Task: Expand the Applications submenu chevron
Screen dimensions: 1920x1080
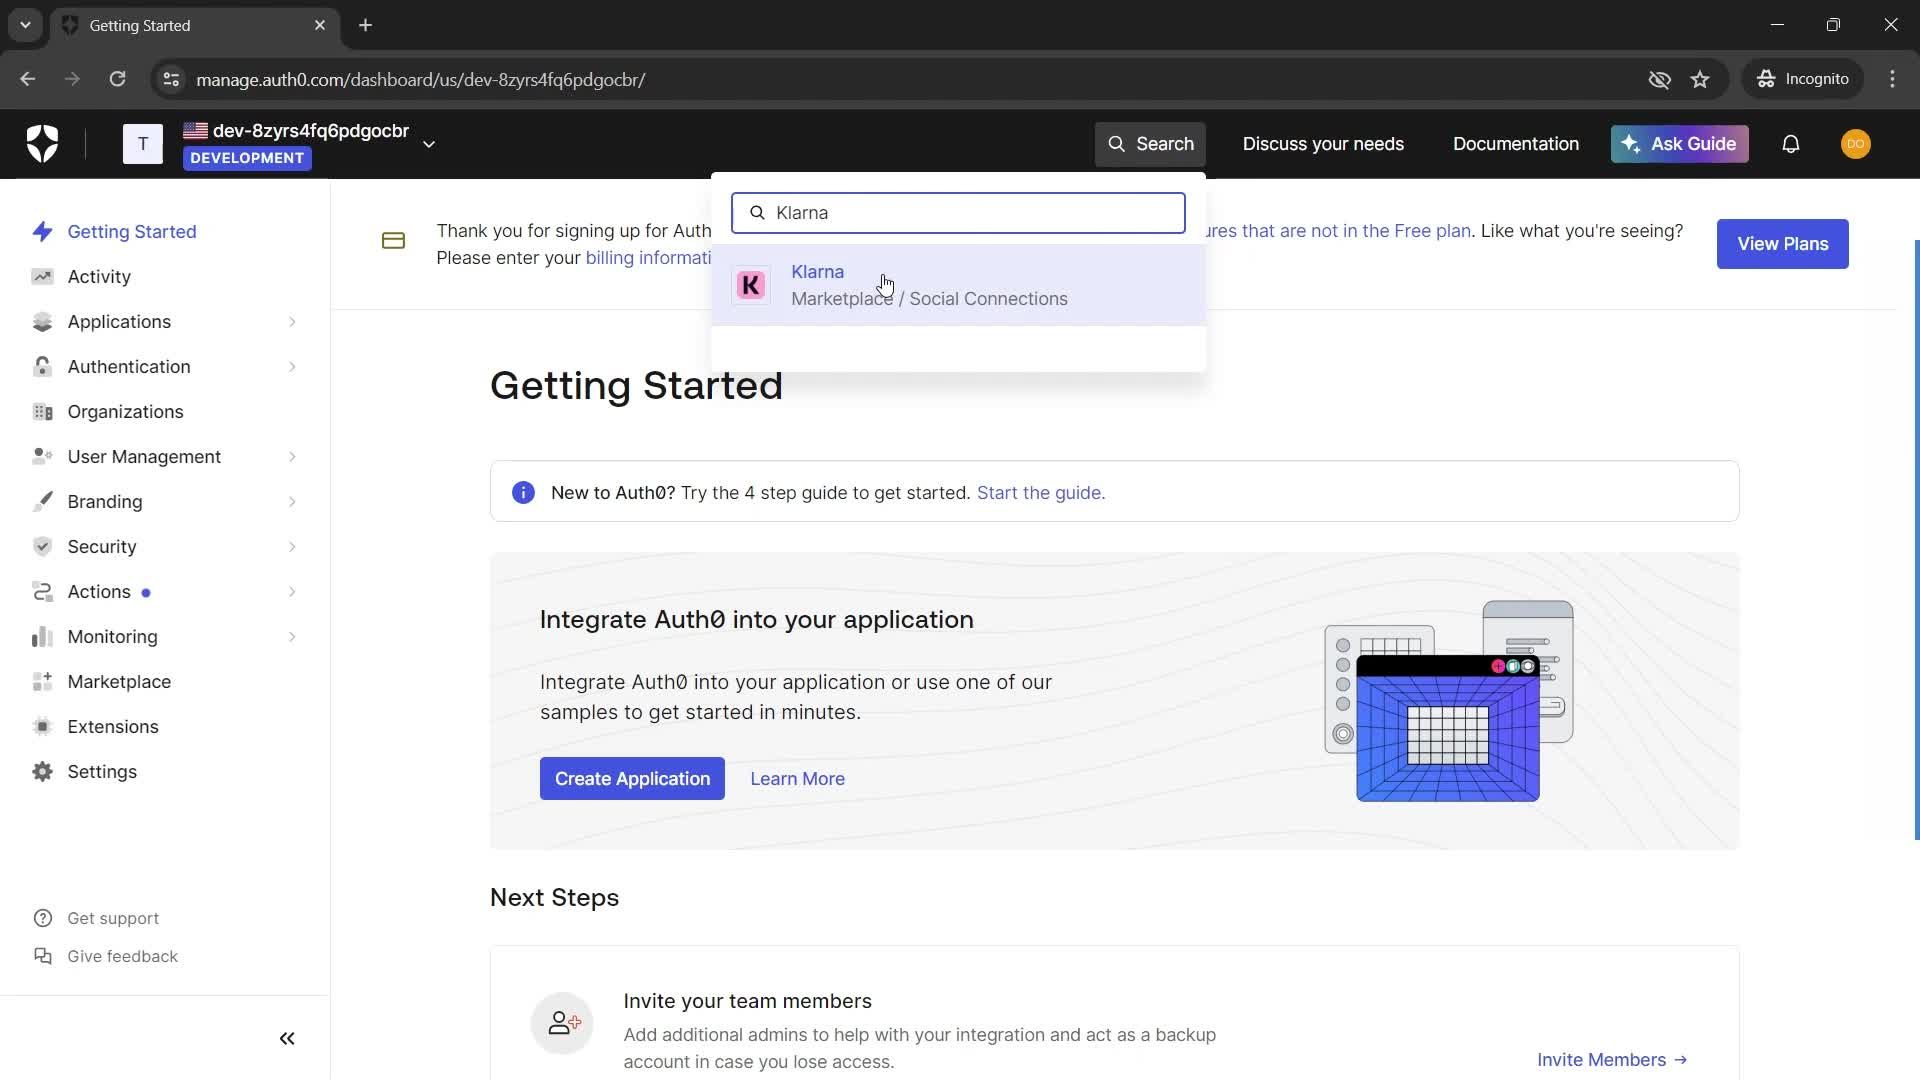Action: (x=292, y=322)
